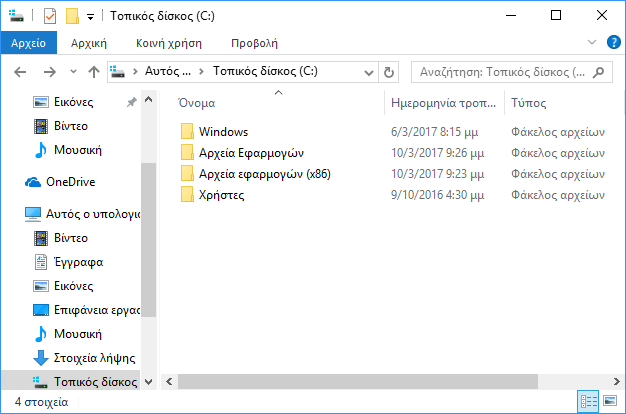This screenshot has height=414, width=626.
Task: Open the recent locations dropdown arrow
Action: [x=73, y=72]
